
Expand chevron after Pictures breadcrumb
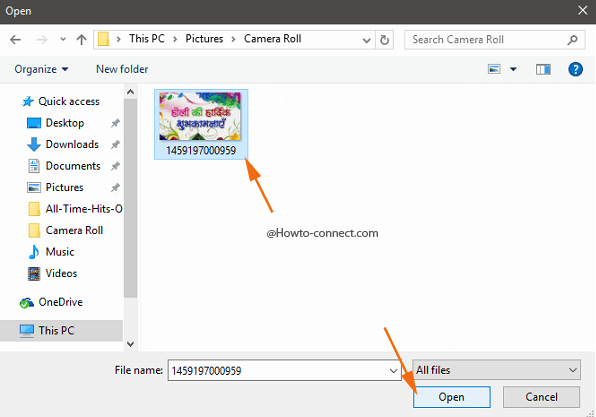[233, 40]
